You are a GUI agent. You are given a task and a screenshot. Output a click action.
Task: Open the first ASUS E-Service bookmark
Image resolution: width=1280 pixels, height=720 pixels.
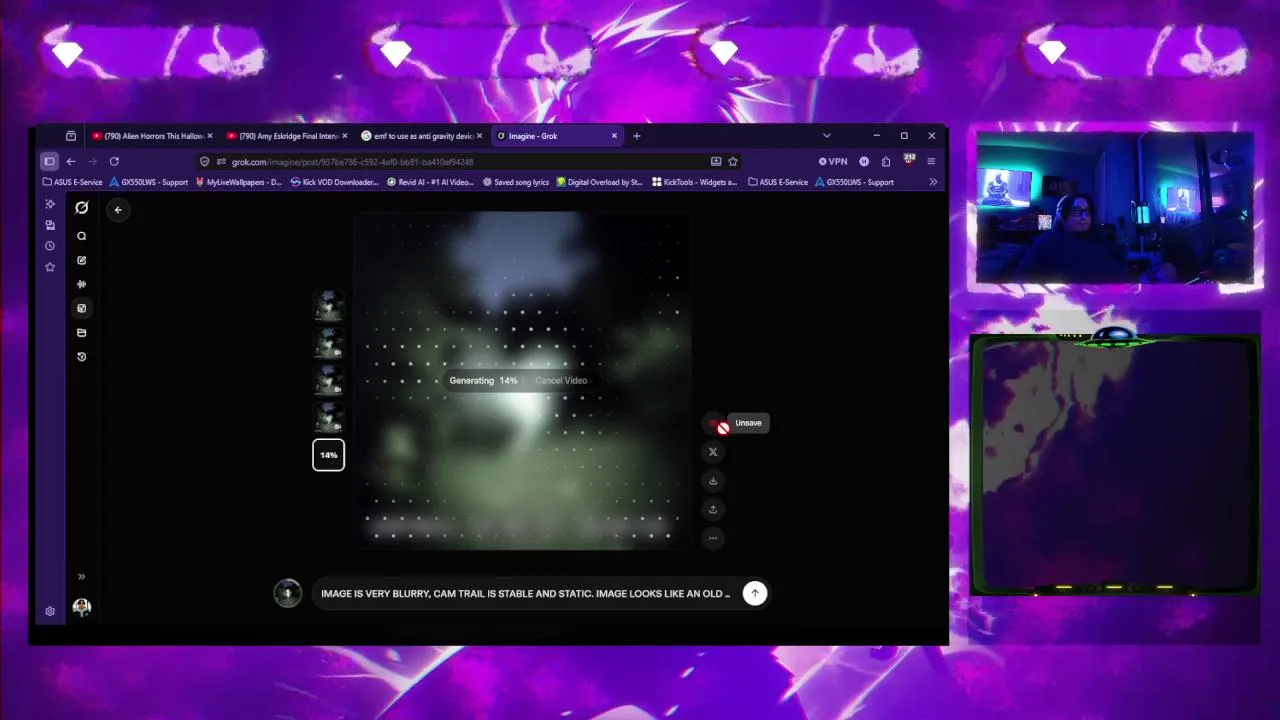pyautogui.click(x=73, y=182)
